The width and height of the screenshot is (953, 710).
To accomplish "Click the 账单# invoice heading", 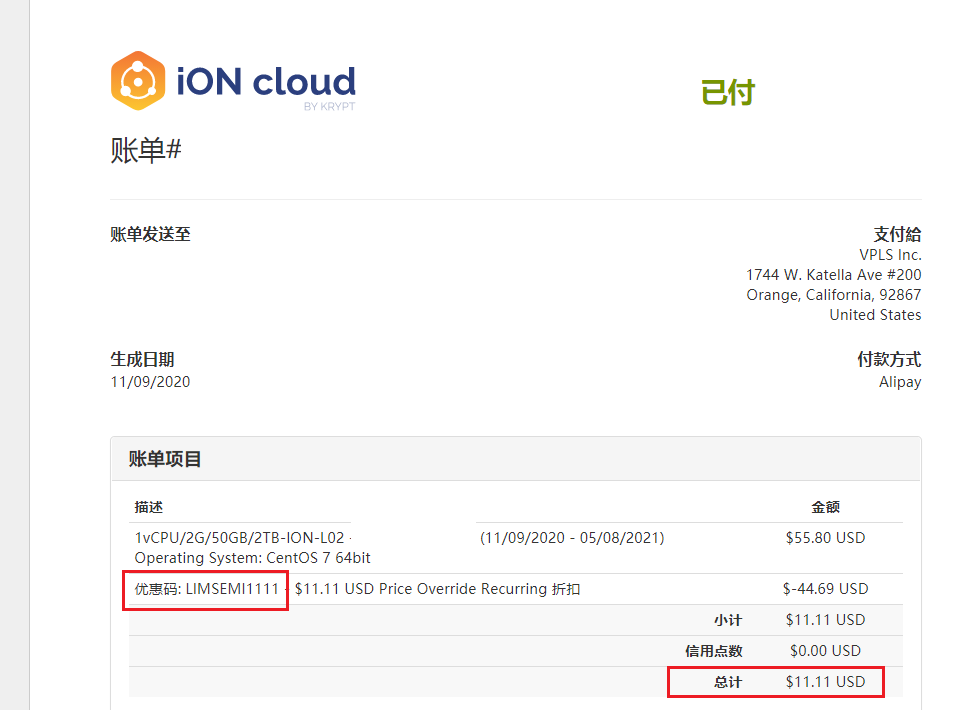I will click(x=146, y=150).
